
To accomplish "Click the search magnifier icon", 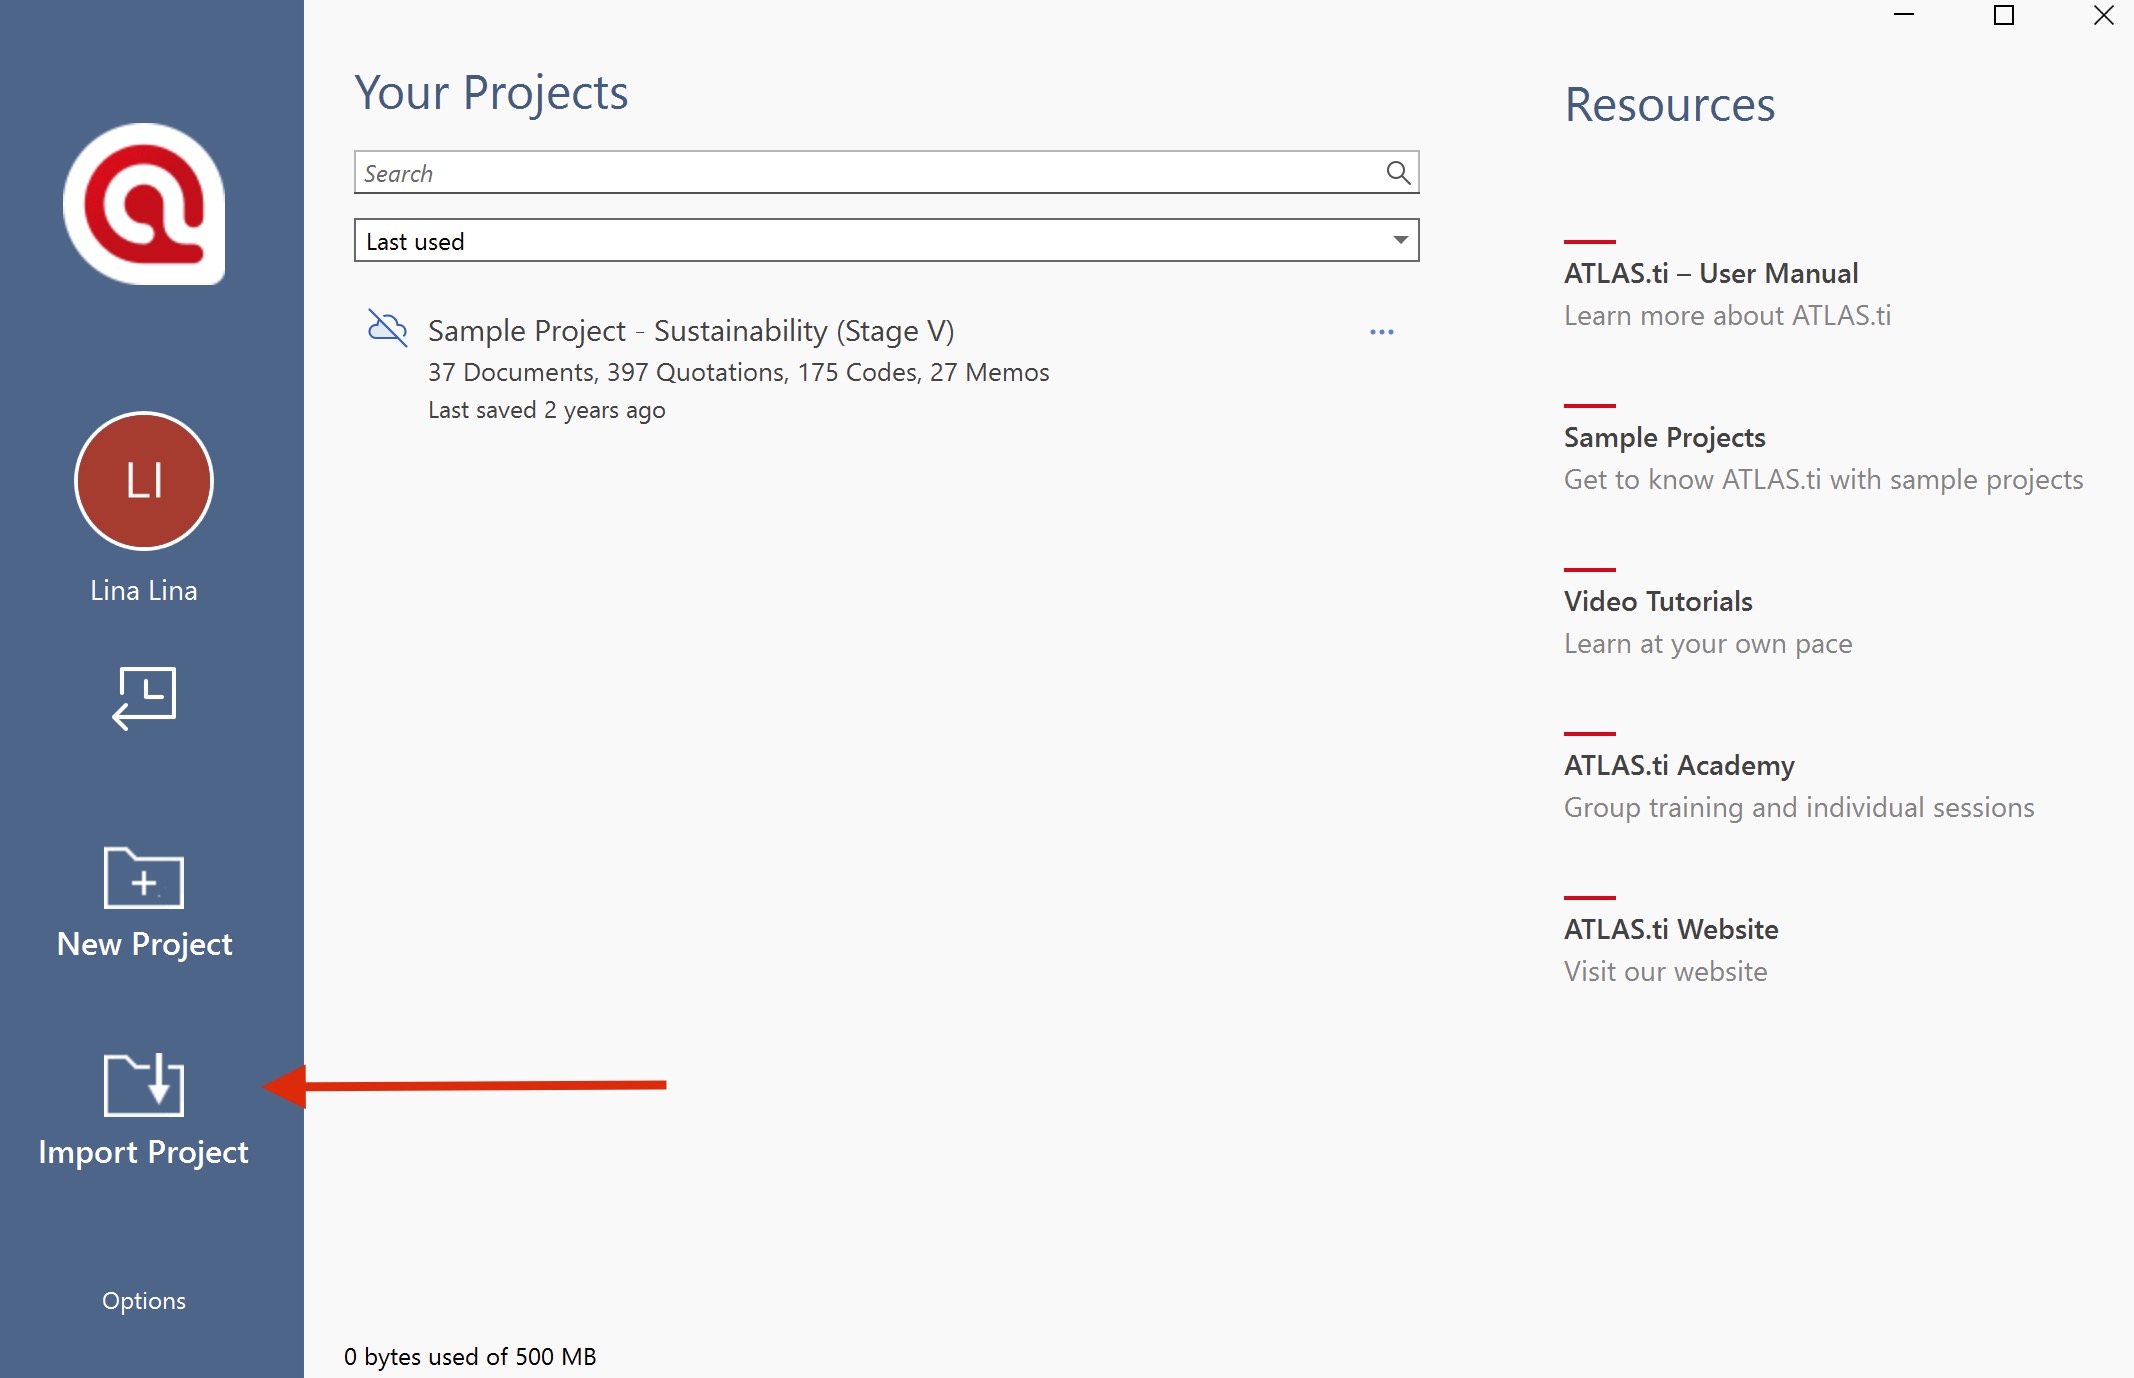I will click(x=1398, y=173).
